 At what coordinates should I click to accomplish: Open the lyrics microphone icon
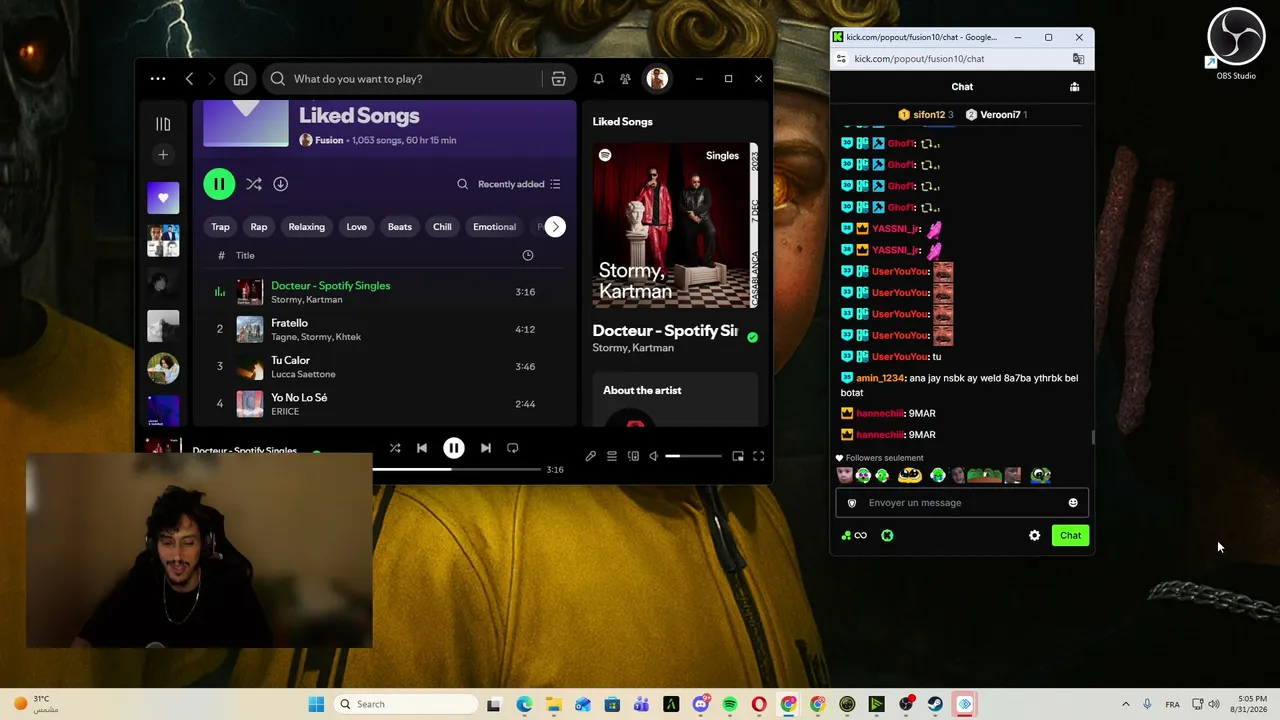pyautogui.click(x=590, y=456)
